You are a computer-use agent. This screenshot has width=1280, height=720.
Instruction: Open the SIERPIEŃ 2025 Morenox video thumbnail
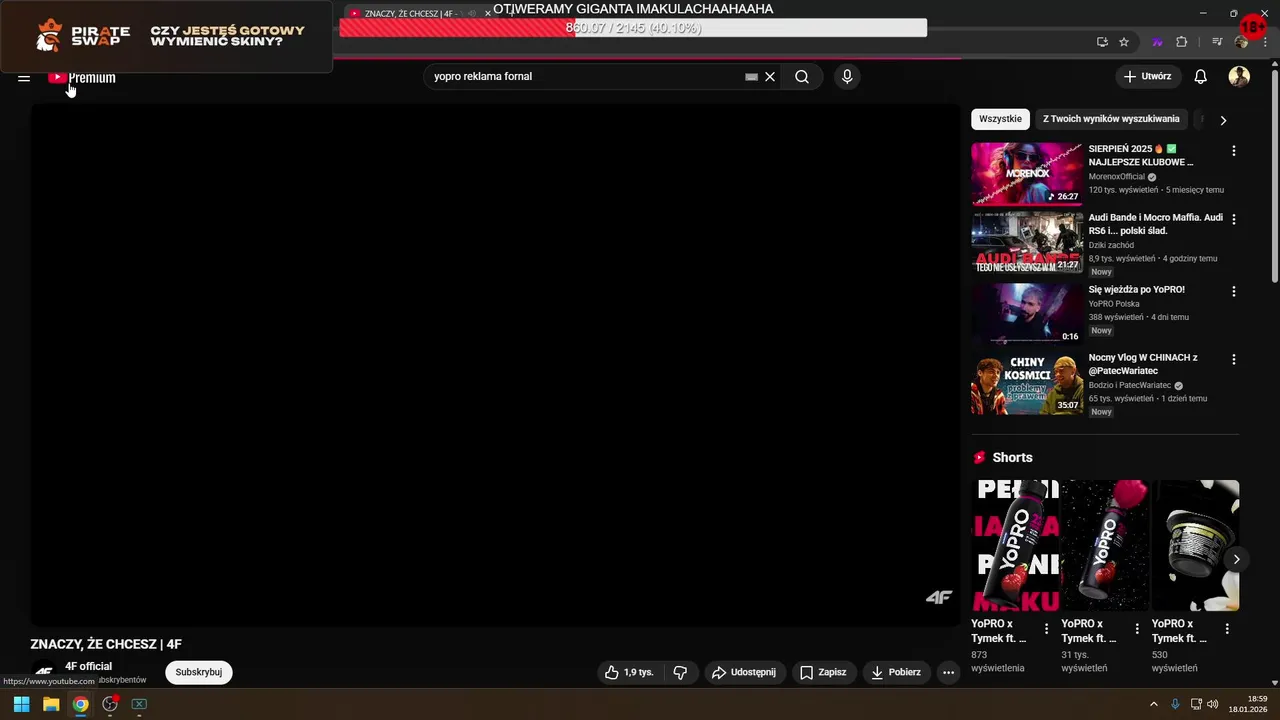click(x=1026, y=174)
